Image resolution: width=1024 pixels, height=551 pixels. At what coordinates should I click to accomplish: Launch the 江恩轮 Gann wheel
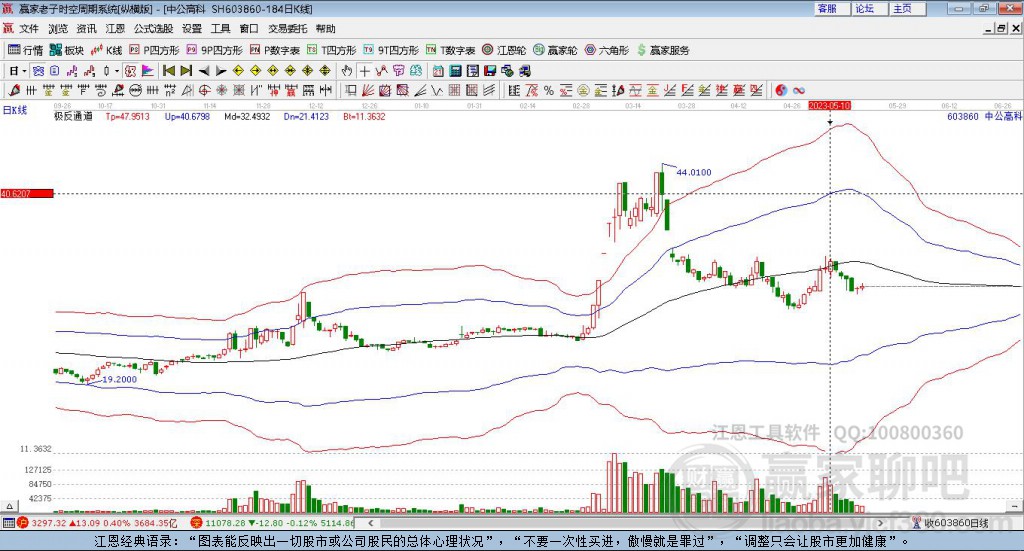504,50
